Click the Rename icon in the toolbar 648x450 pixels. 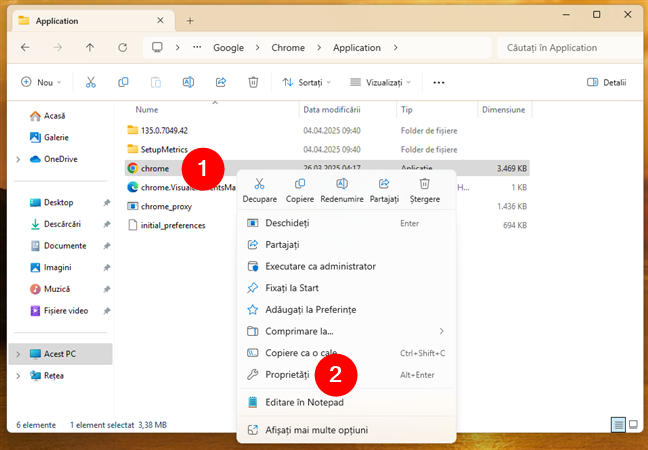(x=188, y=82)
